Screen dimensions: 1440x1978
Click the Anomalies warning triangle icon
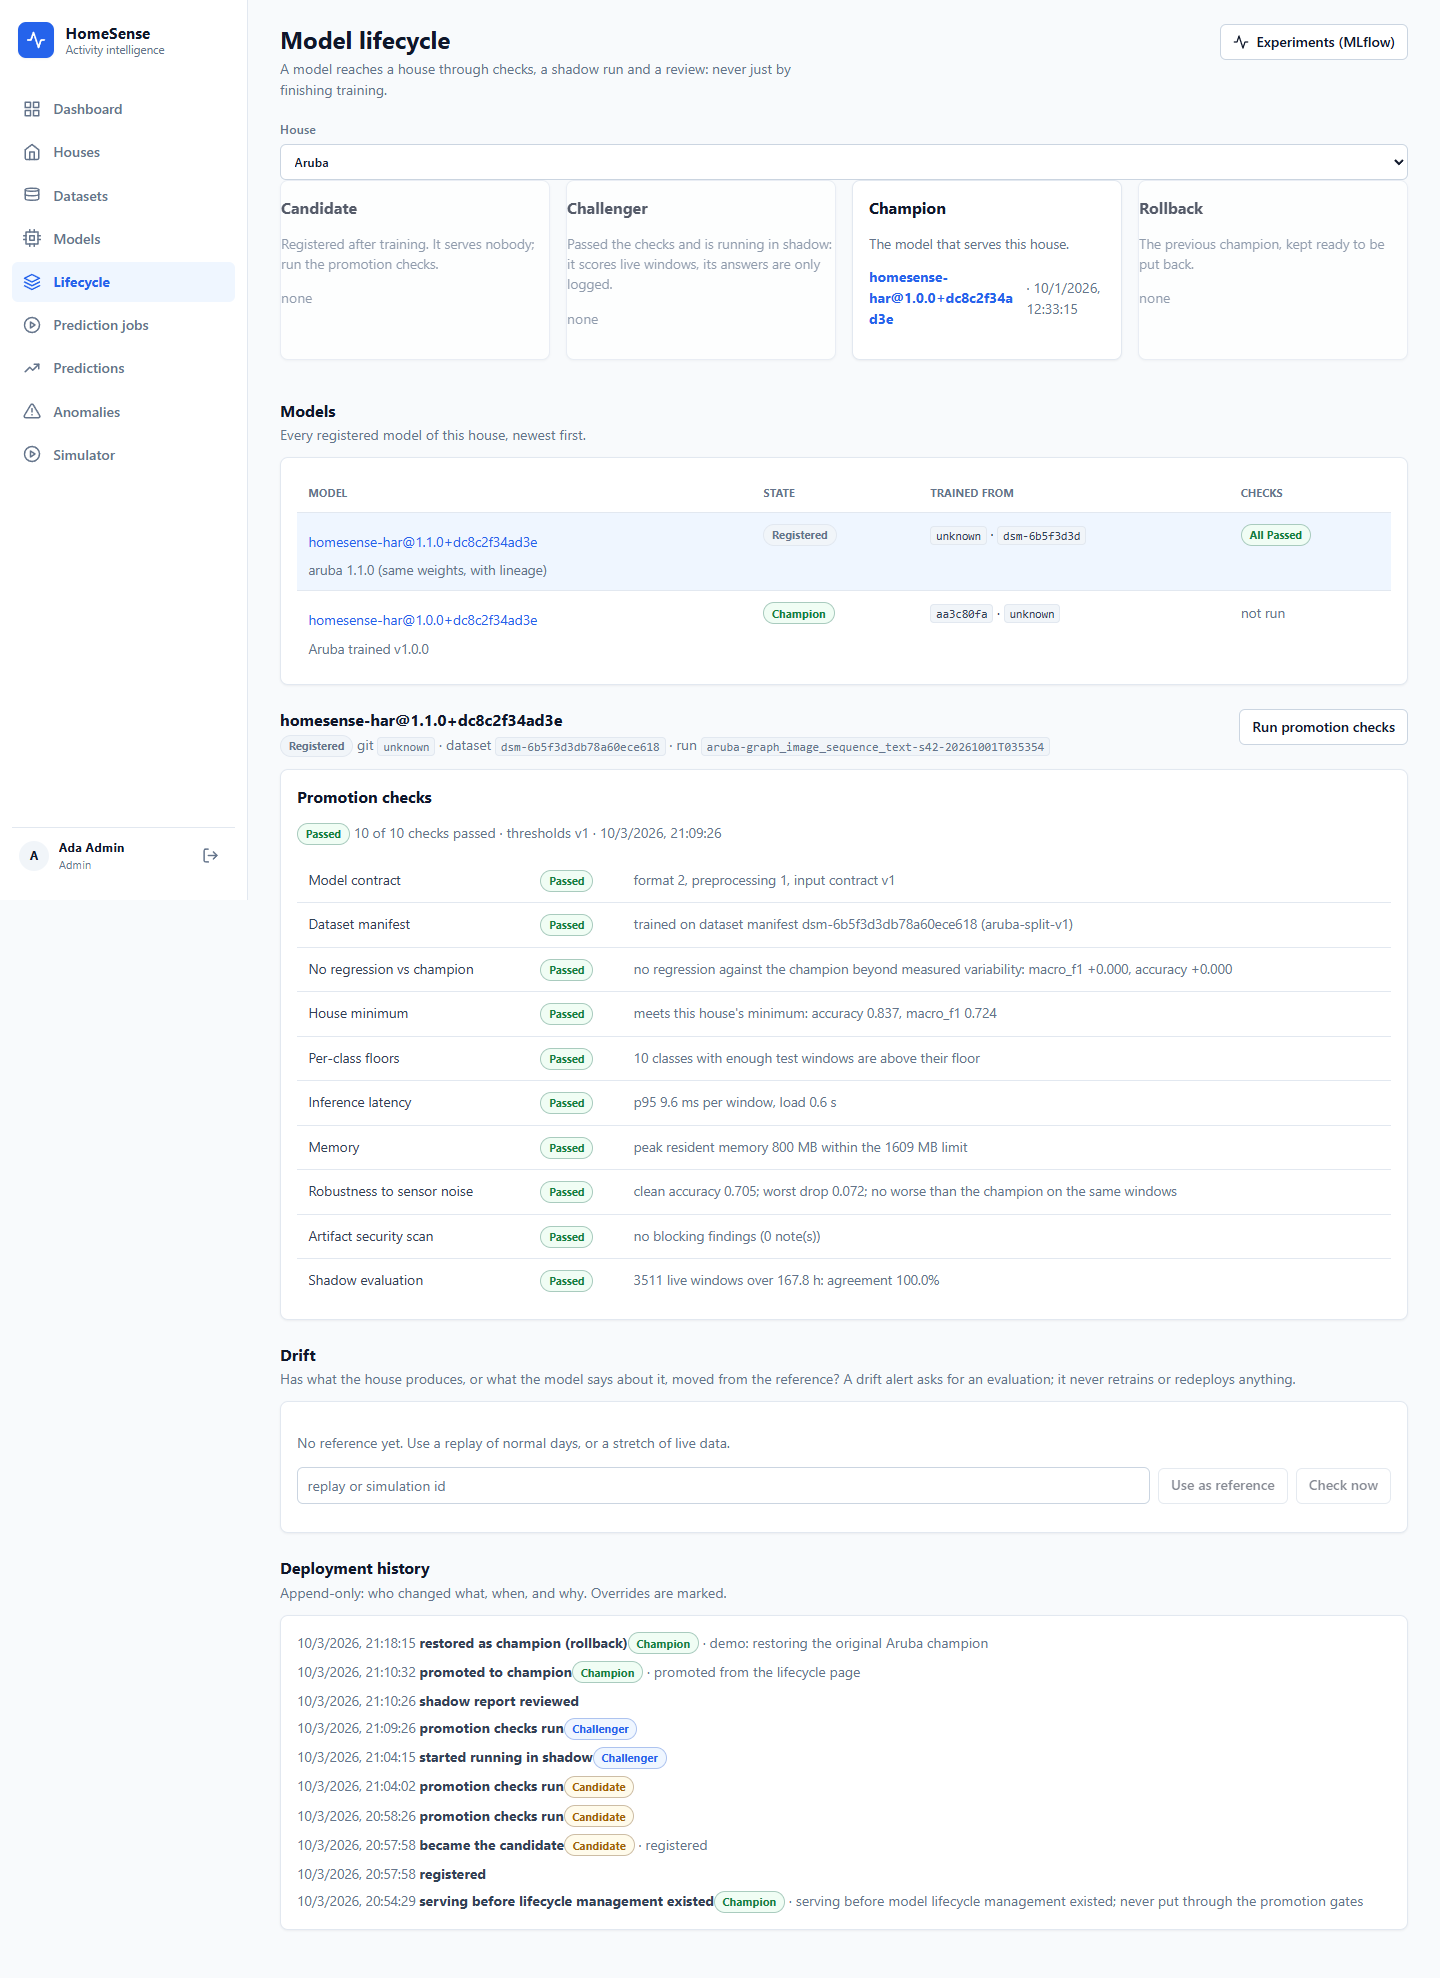point(32,411)
